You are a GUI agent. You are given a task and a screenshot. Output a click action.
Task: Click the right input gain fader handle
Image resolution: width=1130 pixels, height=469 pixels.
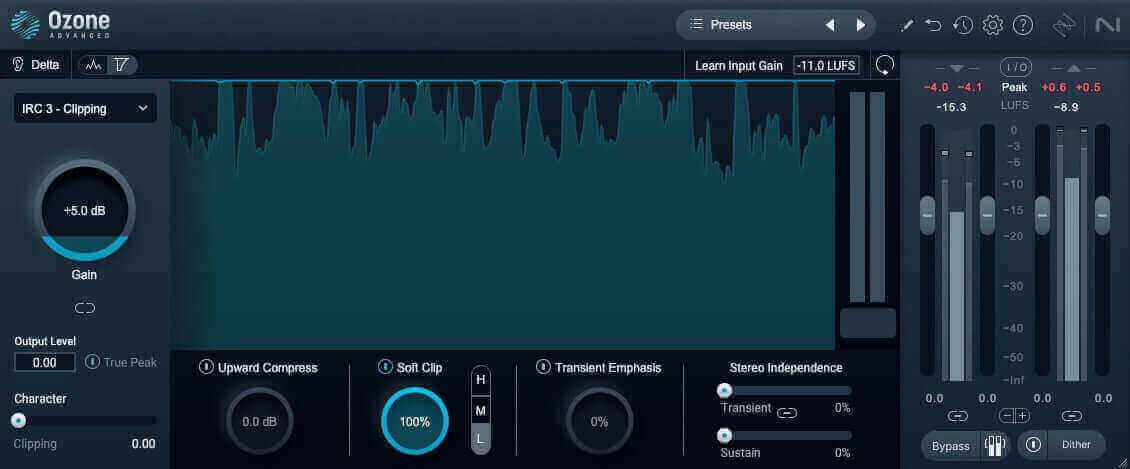point(987,215)
